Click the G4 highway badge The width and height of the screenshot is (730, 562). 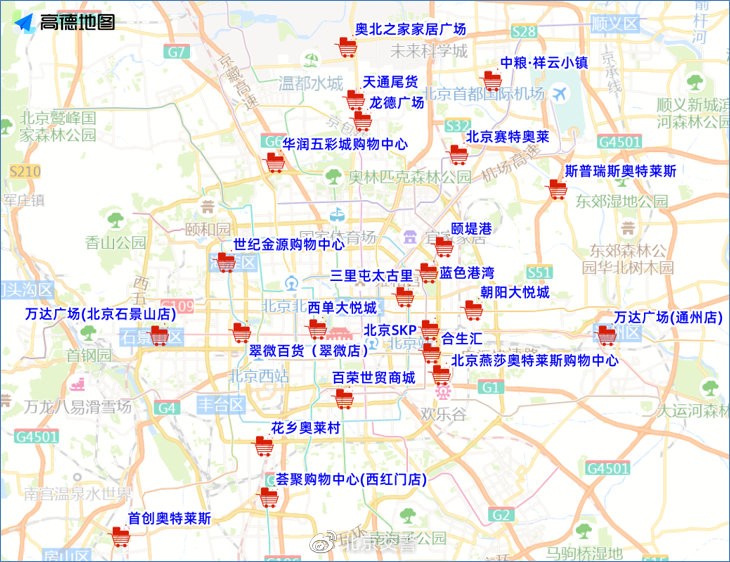[167, 408]
